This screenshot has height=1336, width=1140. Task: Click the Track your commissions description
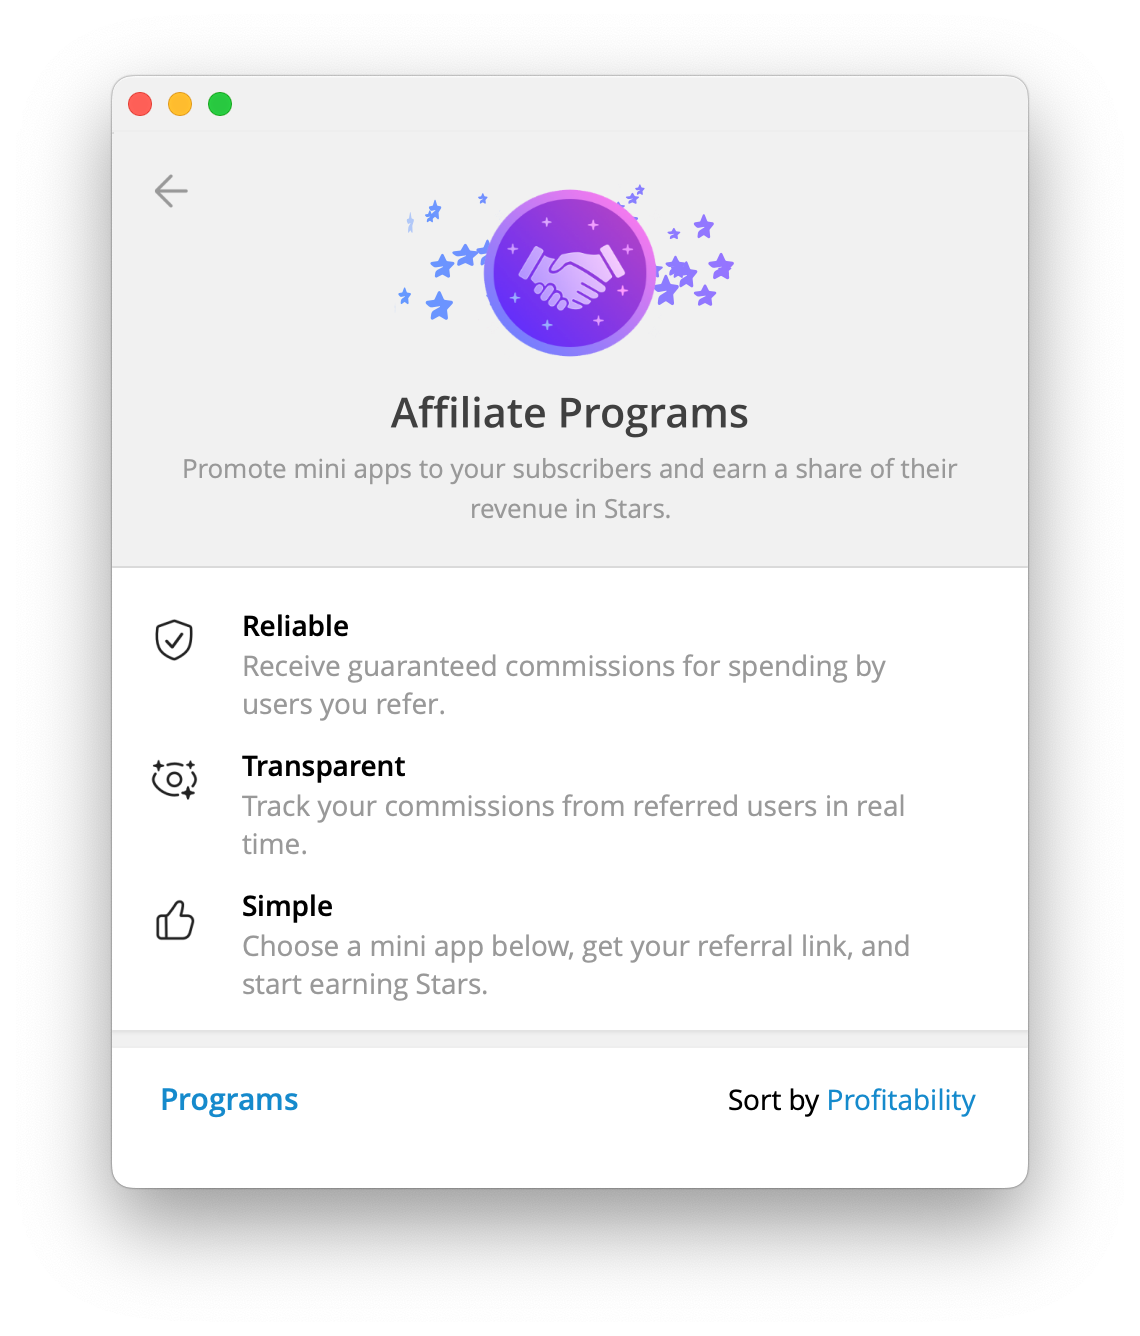(x=574, y=825)
